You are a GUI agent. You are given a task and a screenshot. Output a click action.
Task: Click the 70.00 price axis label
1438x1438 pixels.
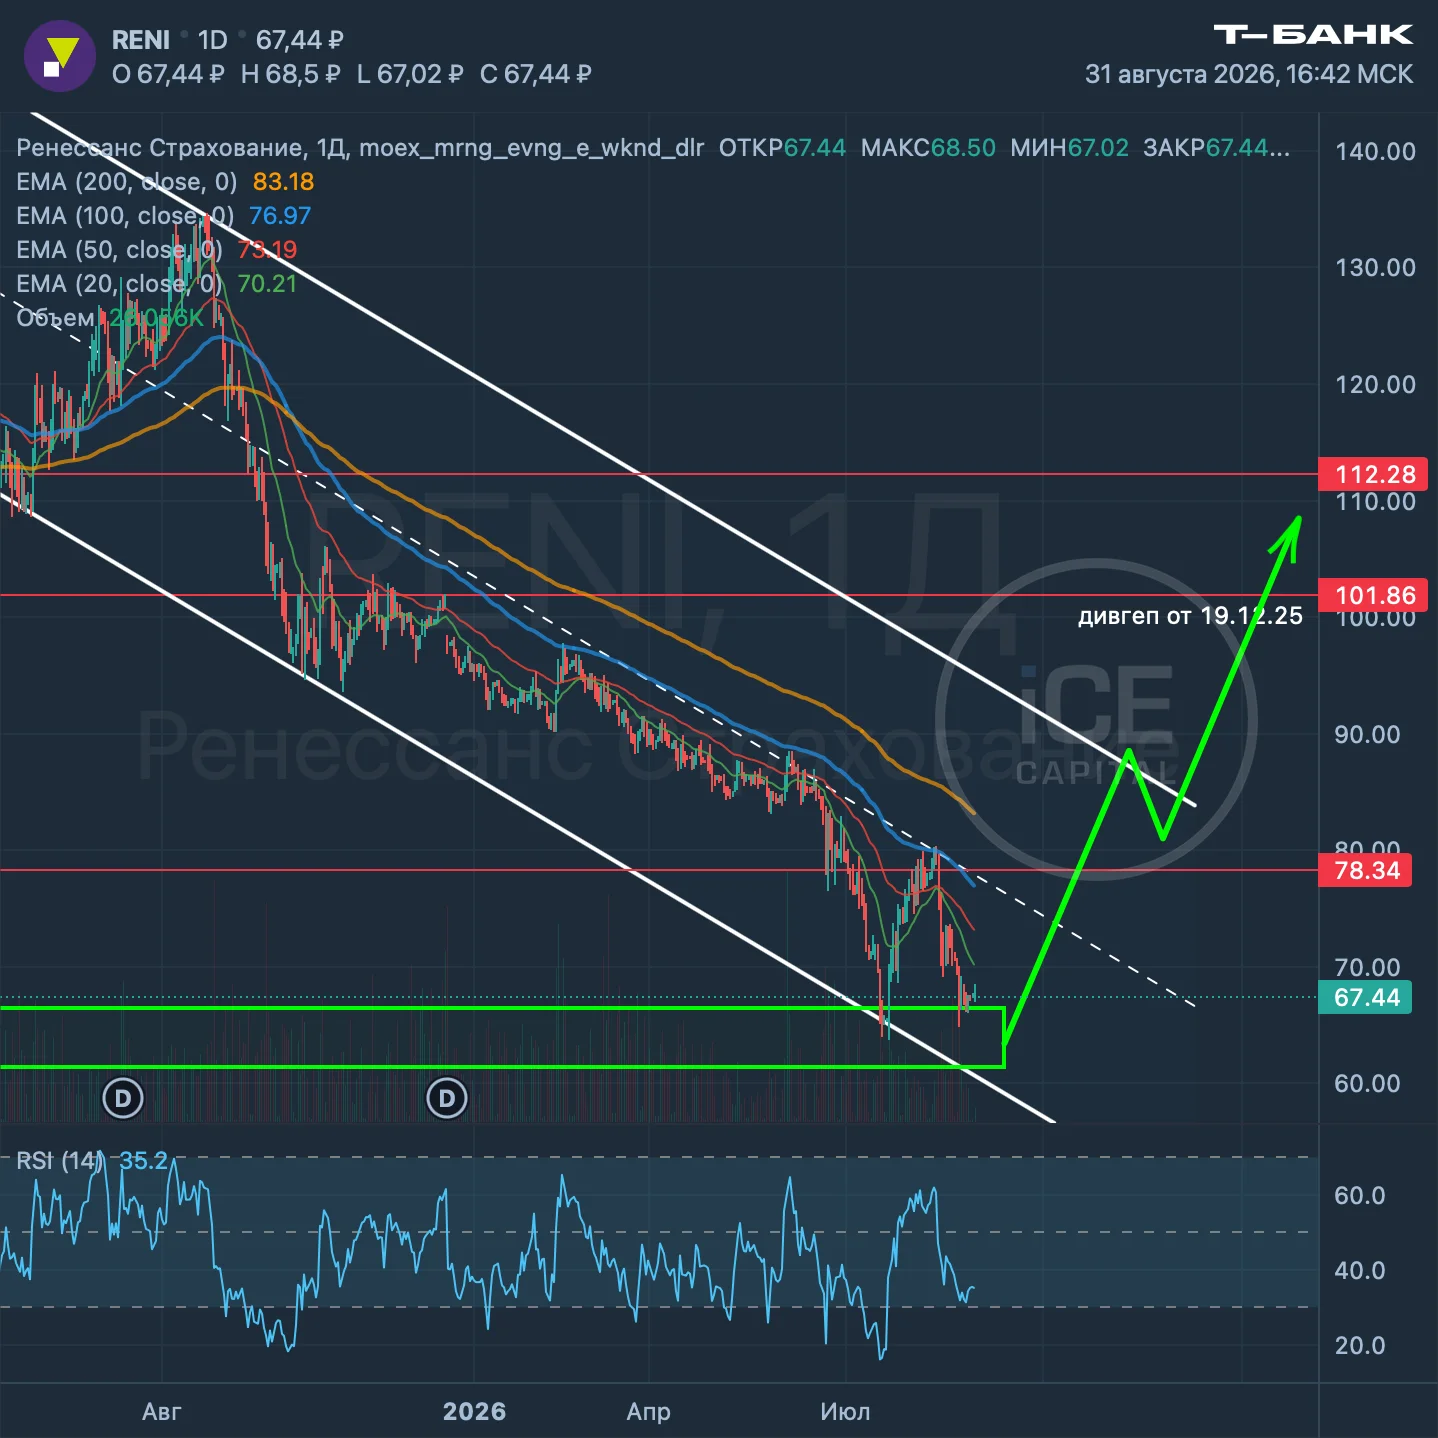(1368, 967)
